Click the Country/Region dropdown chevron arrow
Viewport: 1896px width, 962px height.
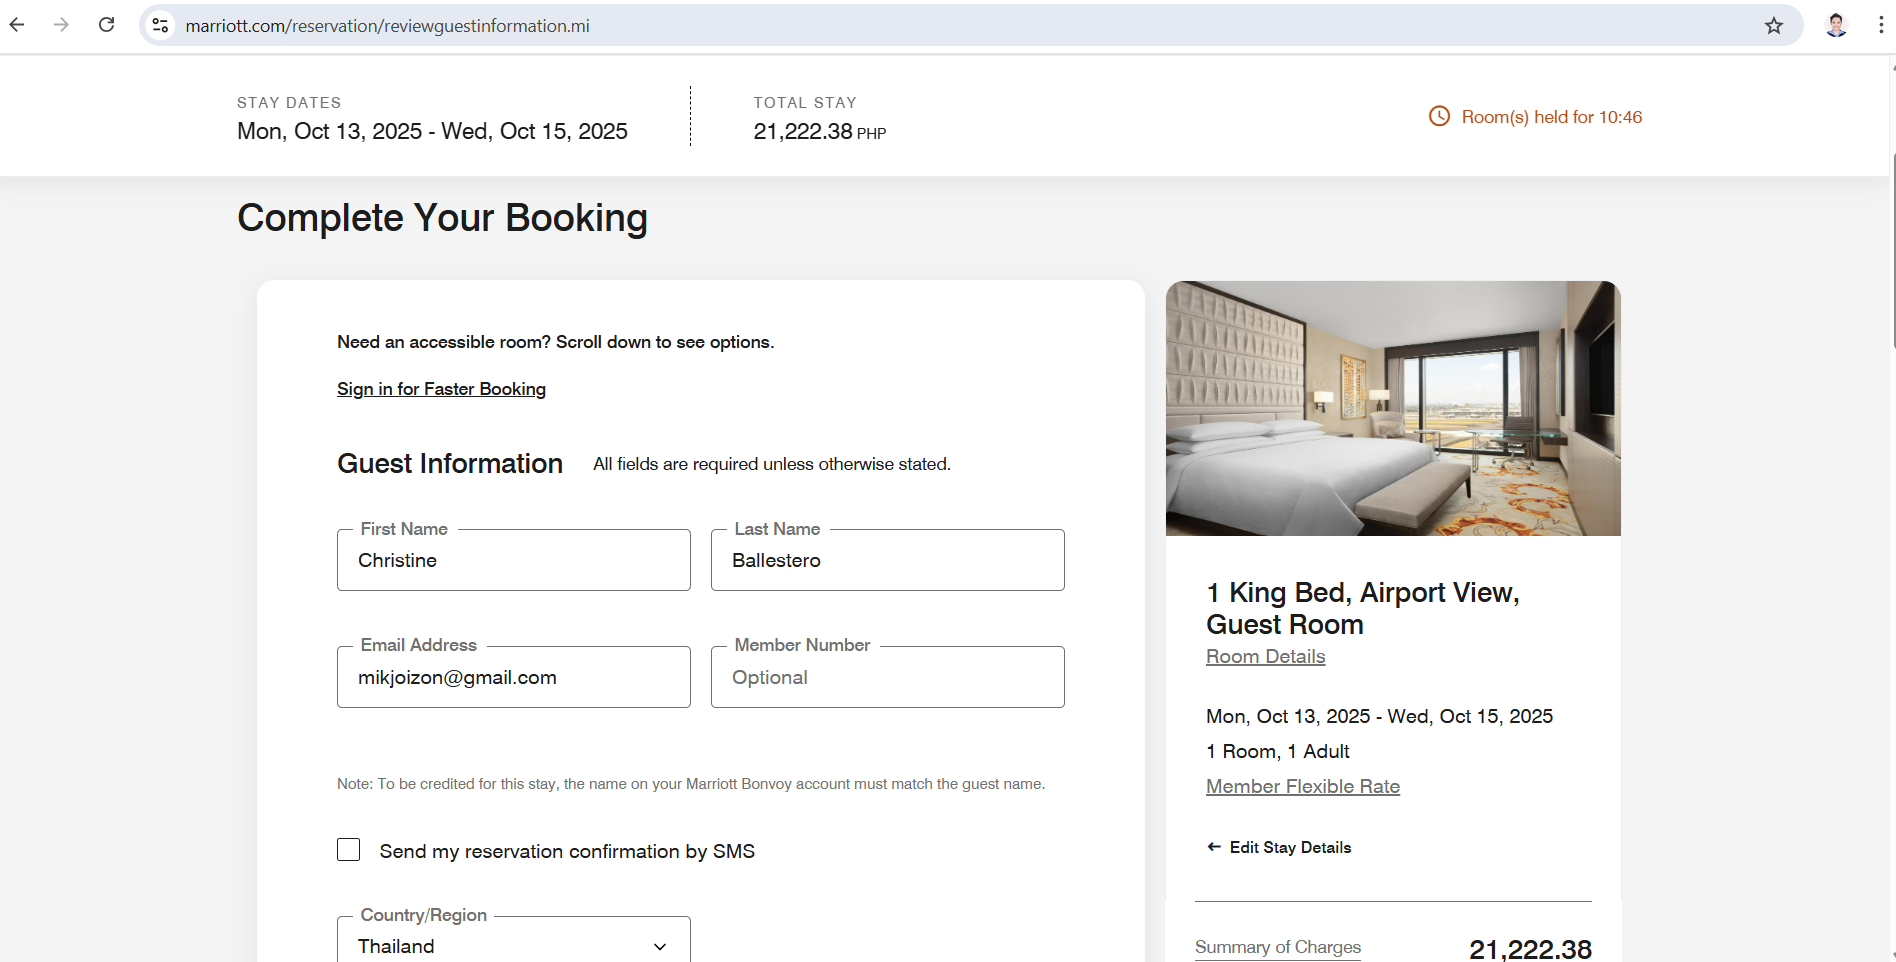coord(660,946)
